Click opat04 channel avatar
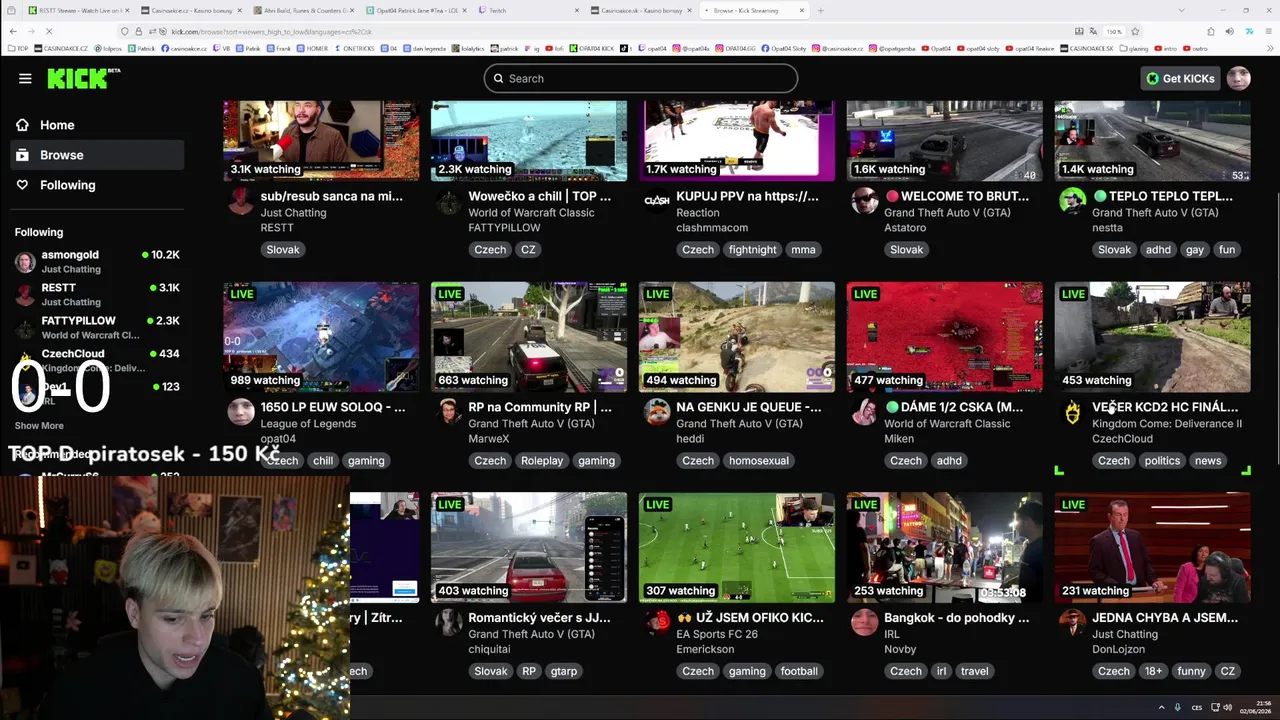Screen dimensions: 1280x720 click(x=241, y=412)
